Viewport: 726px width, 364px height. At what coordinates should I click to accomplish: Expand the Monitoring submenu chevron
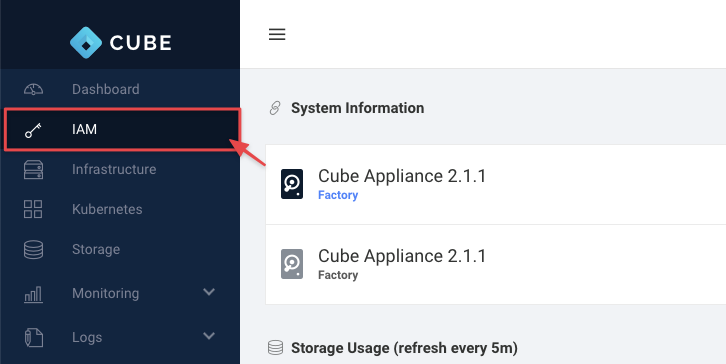click(209, 292)
